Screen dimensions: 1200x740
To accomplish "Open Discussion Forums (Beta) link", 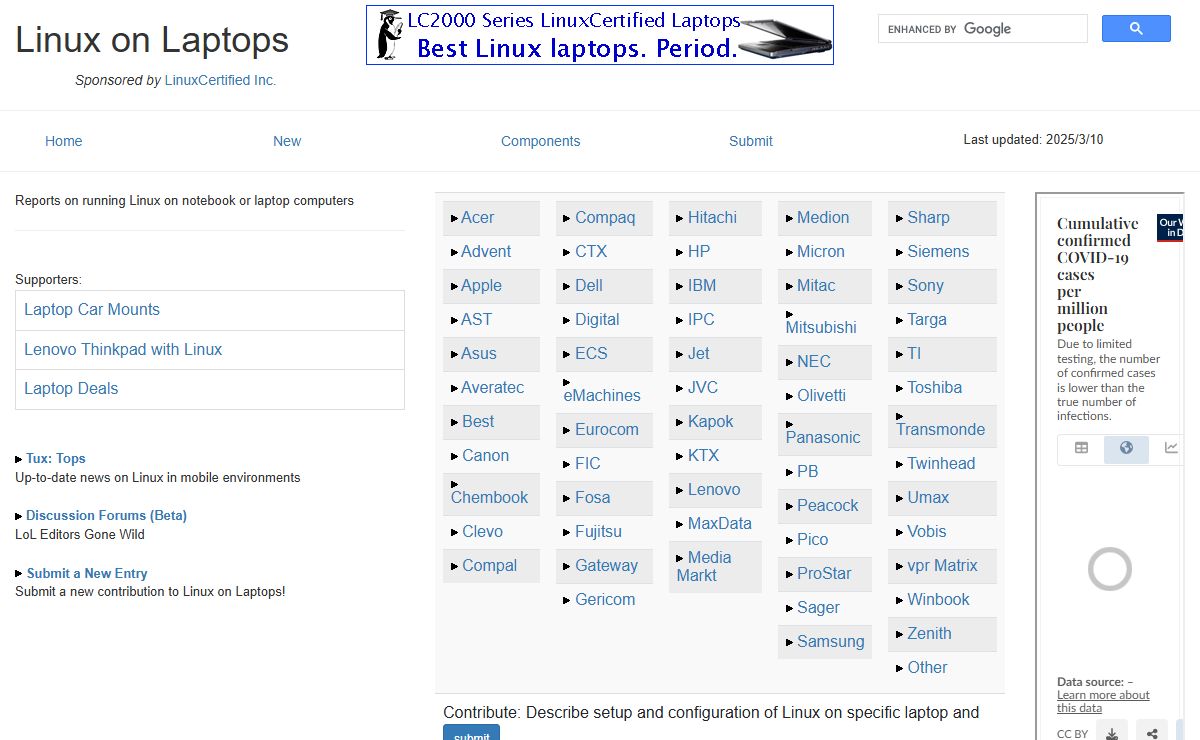I will click(106, 515).
